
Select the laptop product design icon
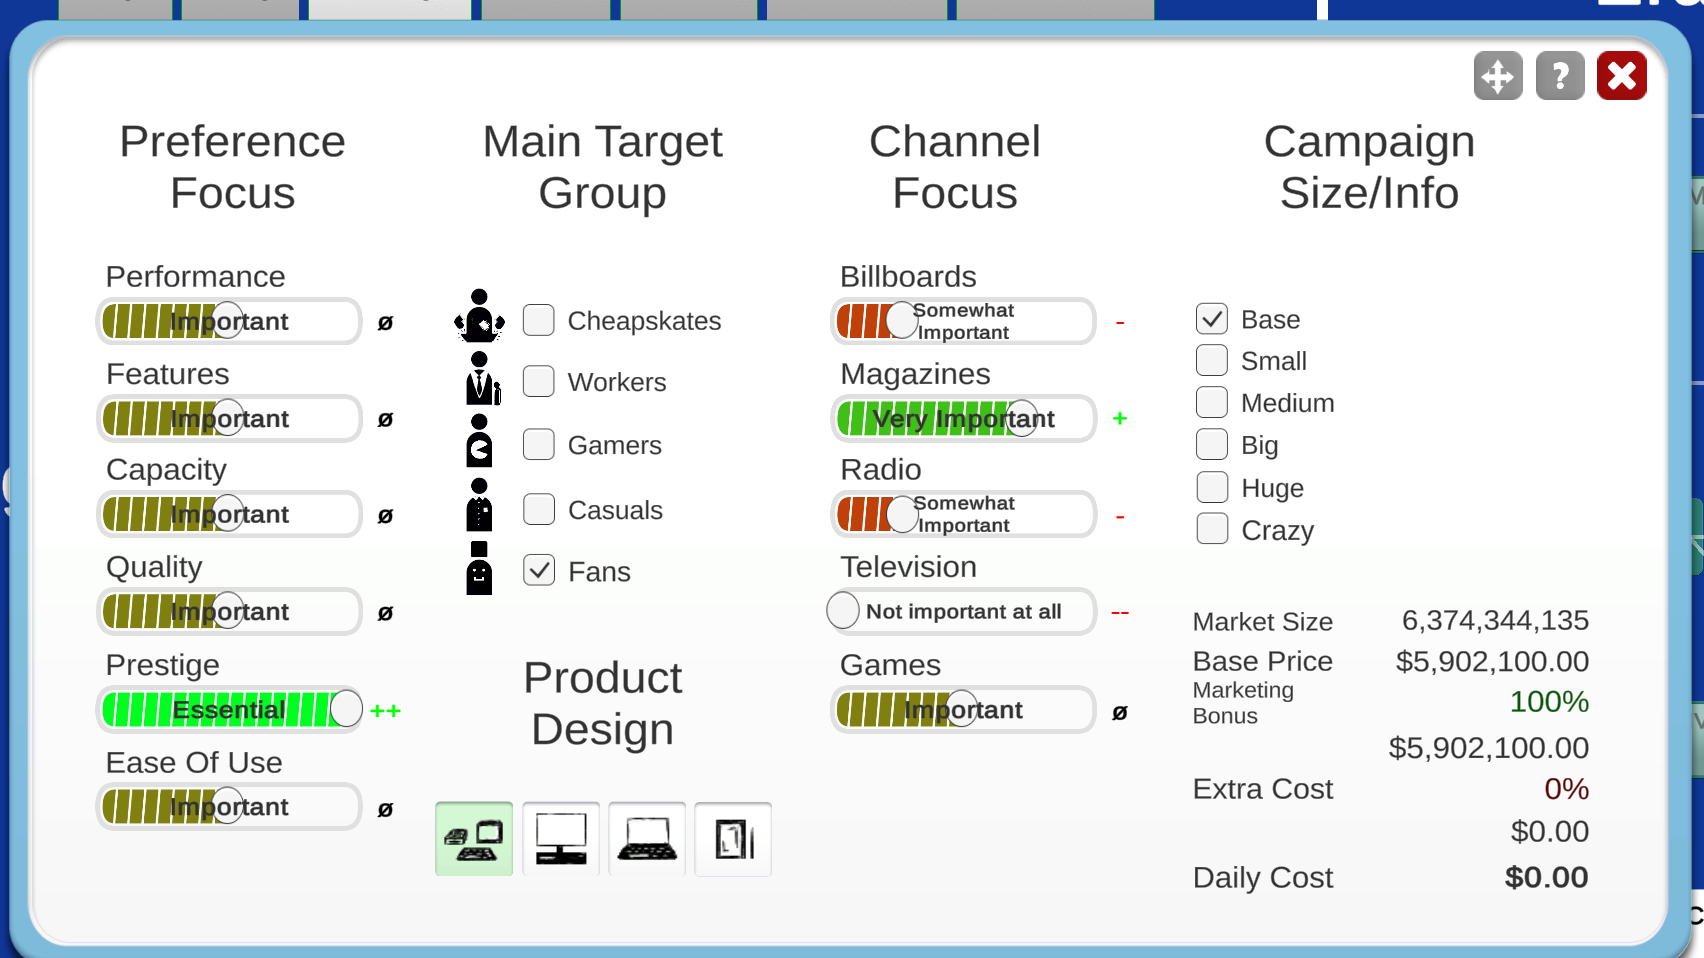(x=647, y=839)
